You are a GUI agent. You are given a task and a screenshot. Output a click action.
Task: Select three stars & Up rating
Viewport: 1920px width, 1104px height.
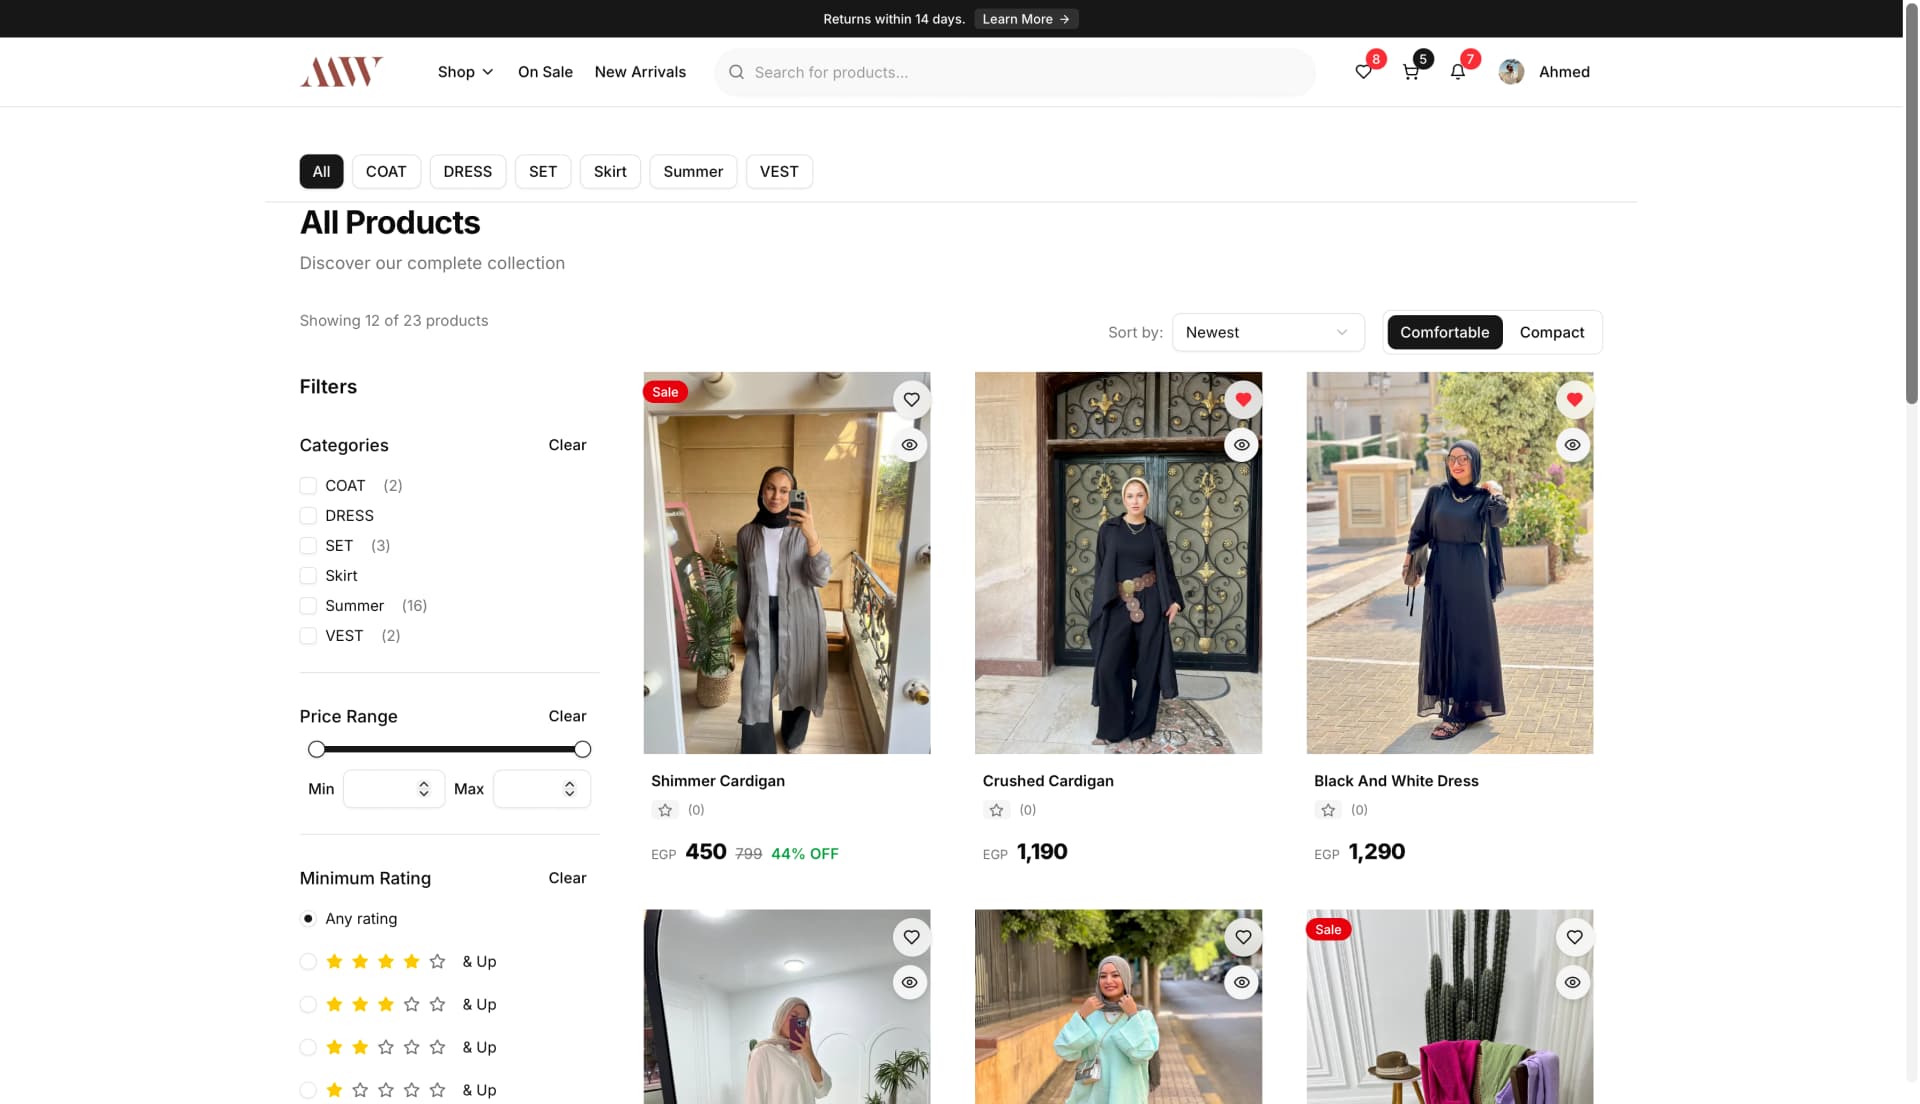308,1005
